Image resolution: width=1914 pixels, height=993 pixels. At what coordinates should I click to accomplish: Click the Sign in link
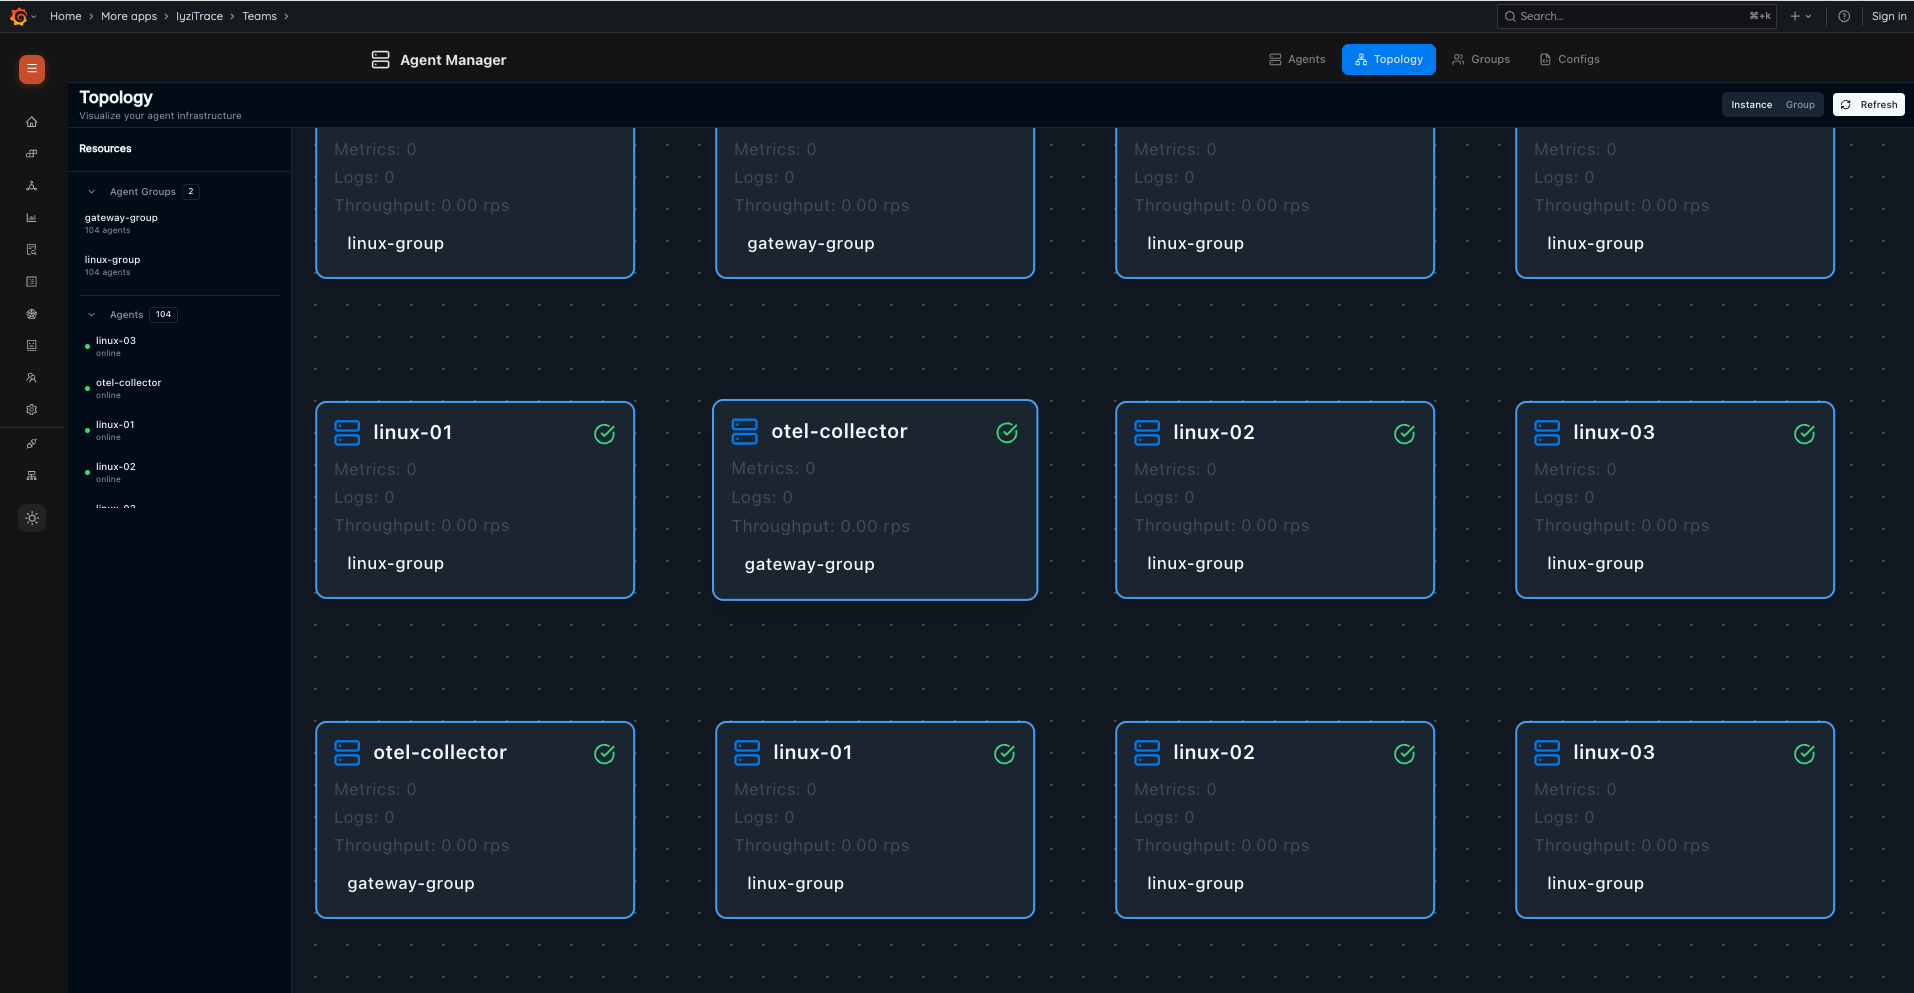point(1889,16)
